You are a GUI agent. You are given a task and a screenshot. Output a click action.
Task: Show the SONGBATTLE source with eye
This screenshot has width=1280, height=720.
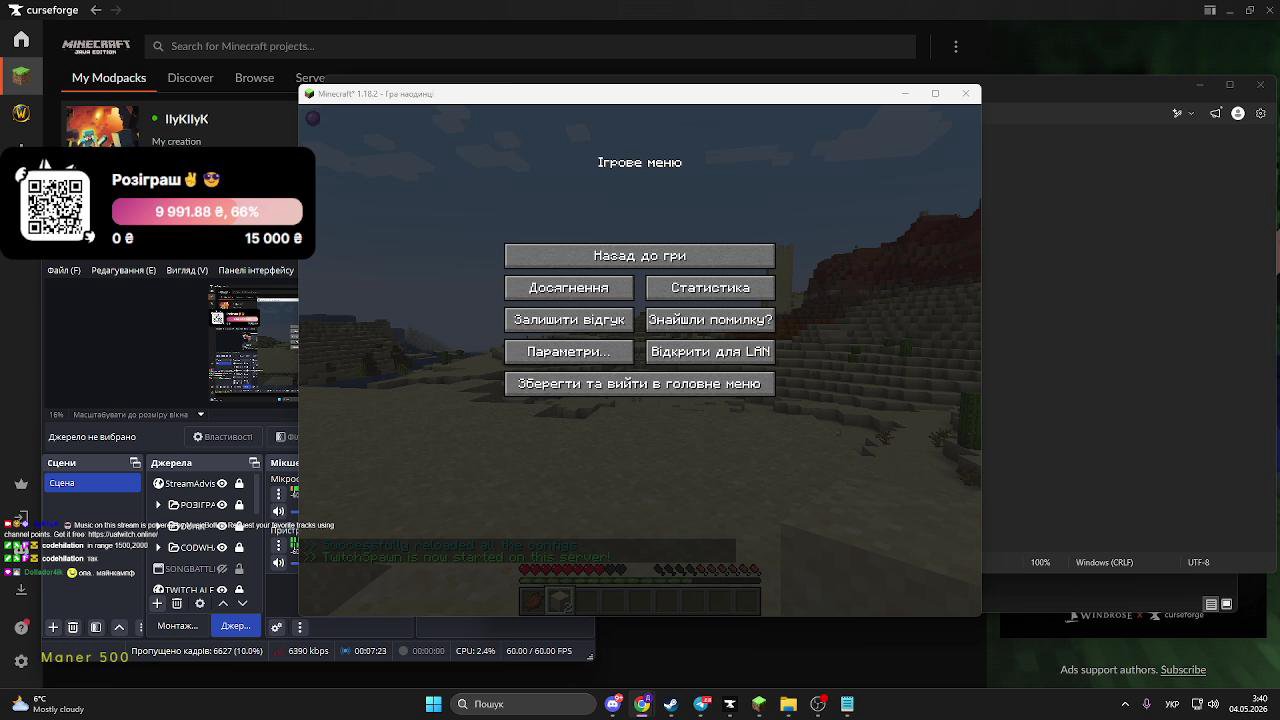point(222,569)
